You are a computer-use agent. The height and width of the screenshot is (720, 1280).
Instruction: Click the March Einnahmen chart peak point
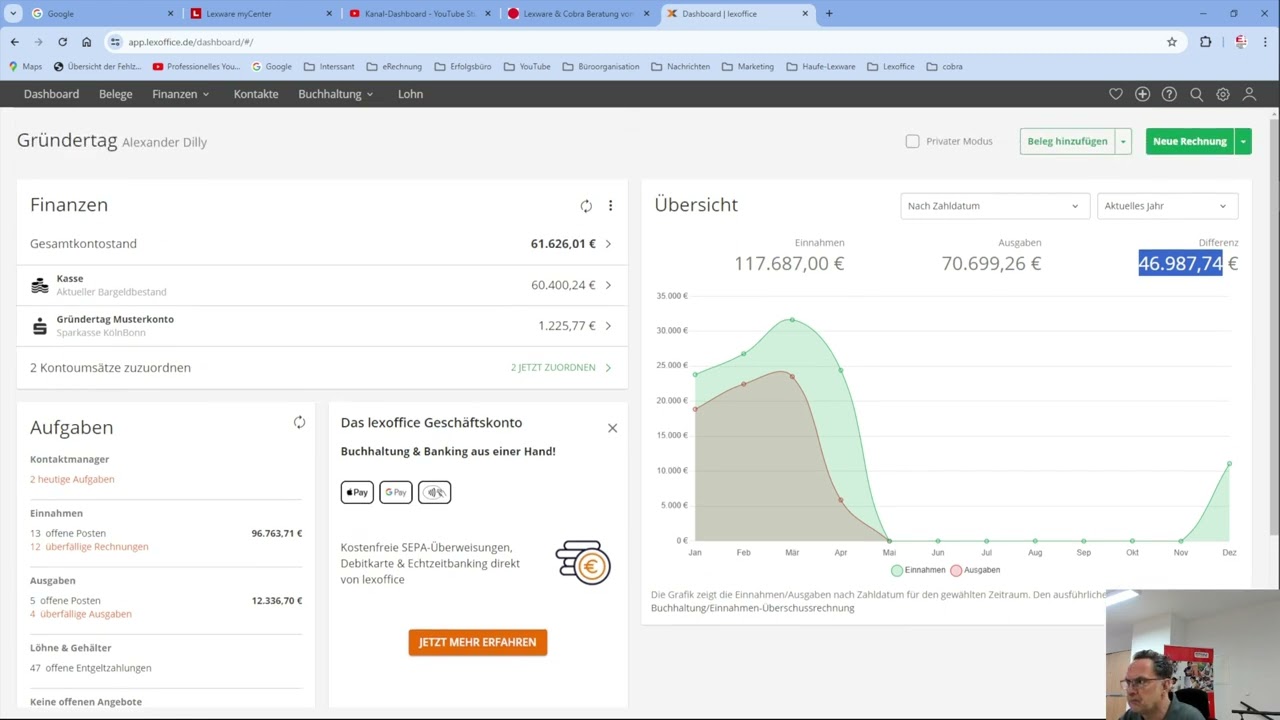[792, 320]
